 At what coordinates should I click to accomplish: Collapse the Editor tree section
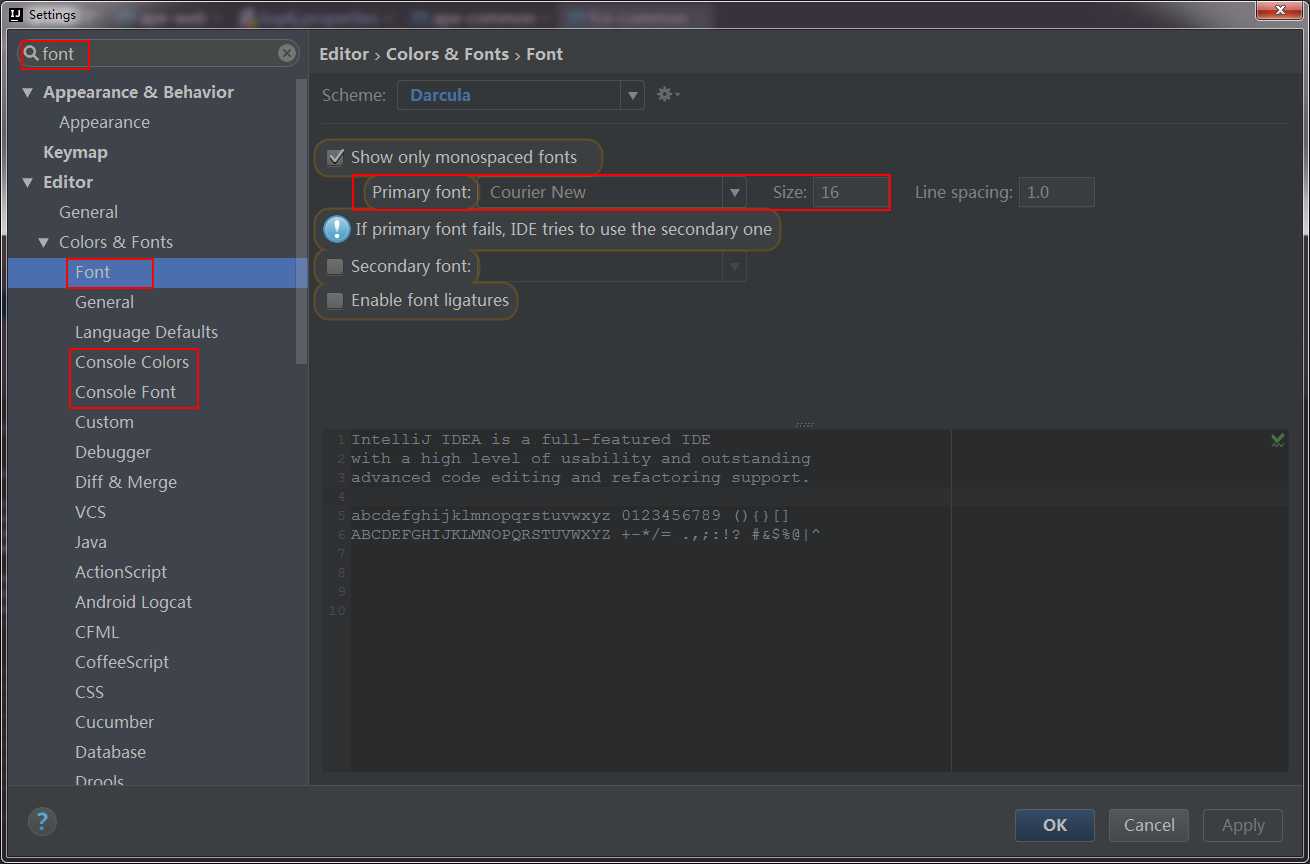(27, 182)
